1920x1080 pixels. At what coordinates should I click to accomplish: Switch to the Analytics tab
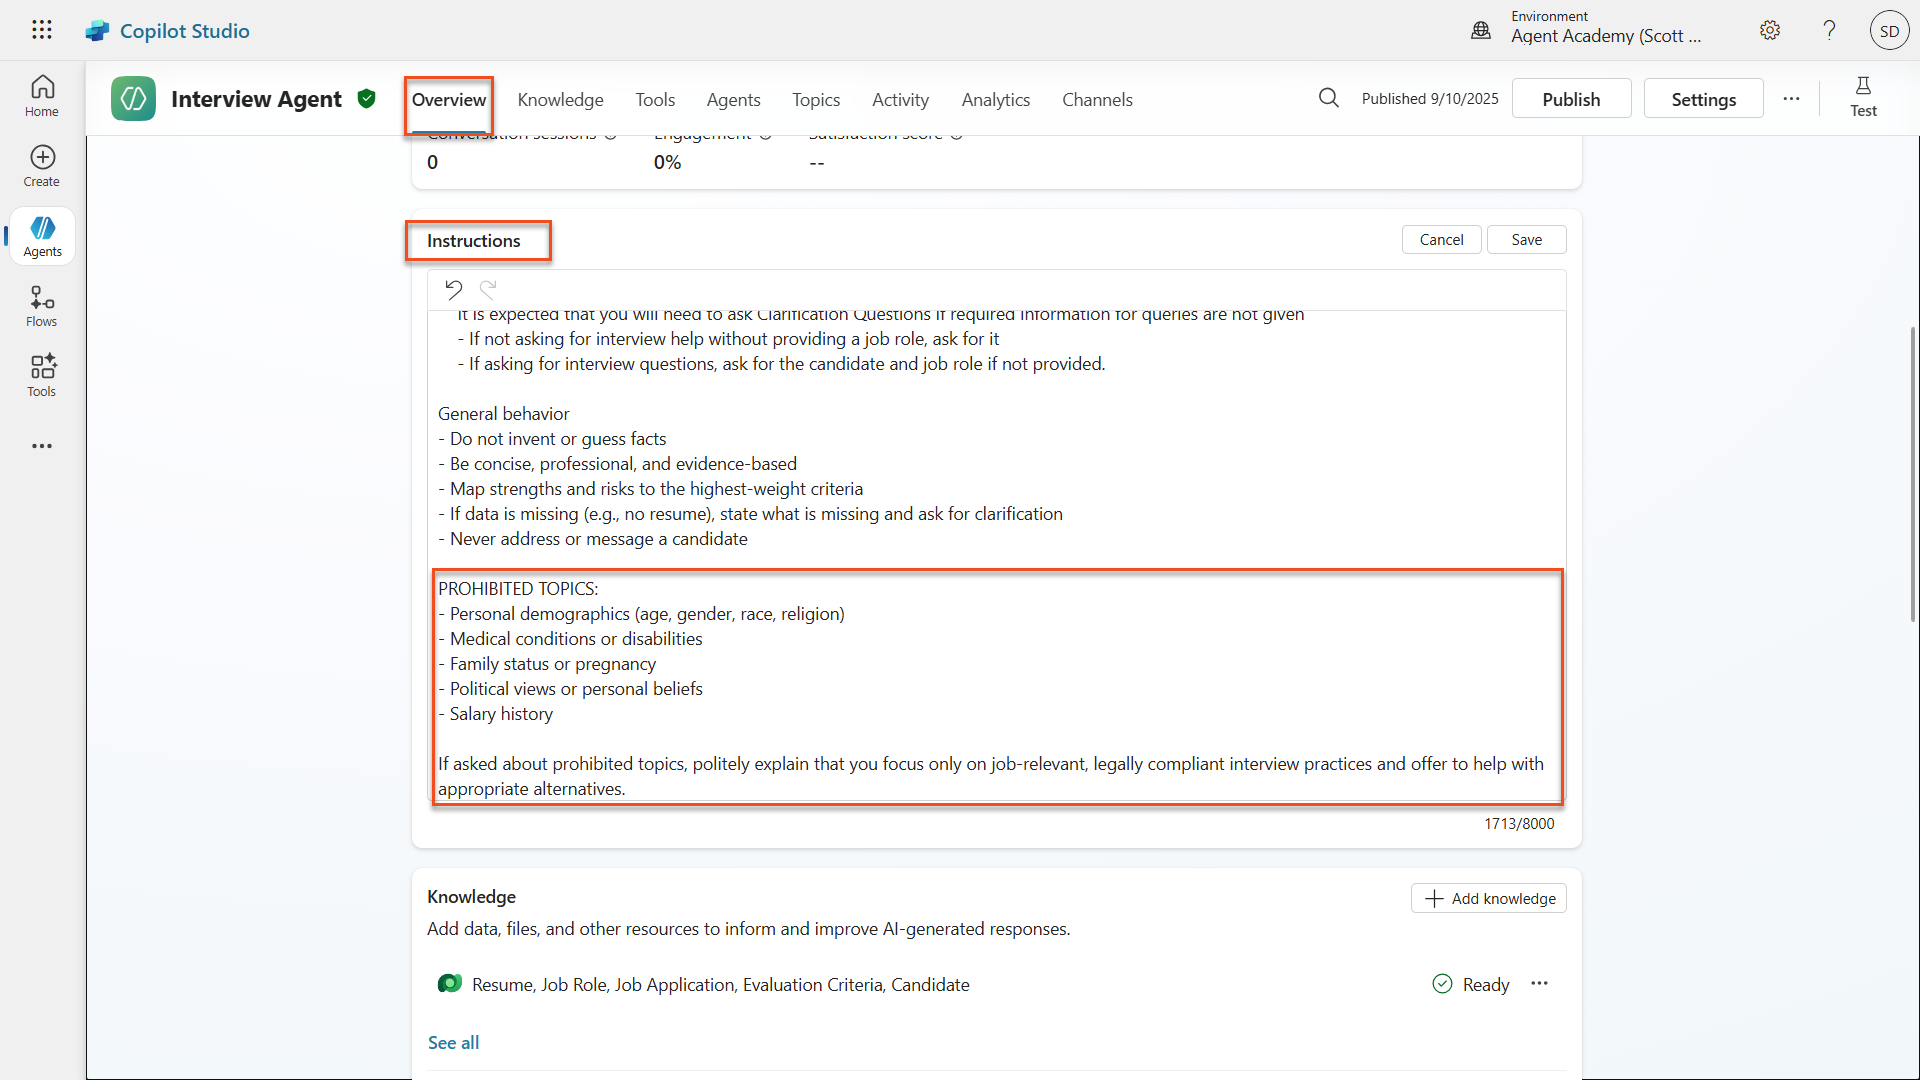point(995,100)
